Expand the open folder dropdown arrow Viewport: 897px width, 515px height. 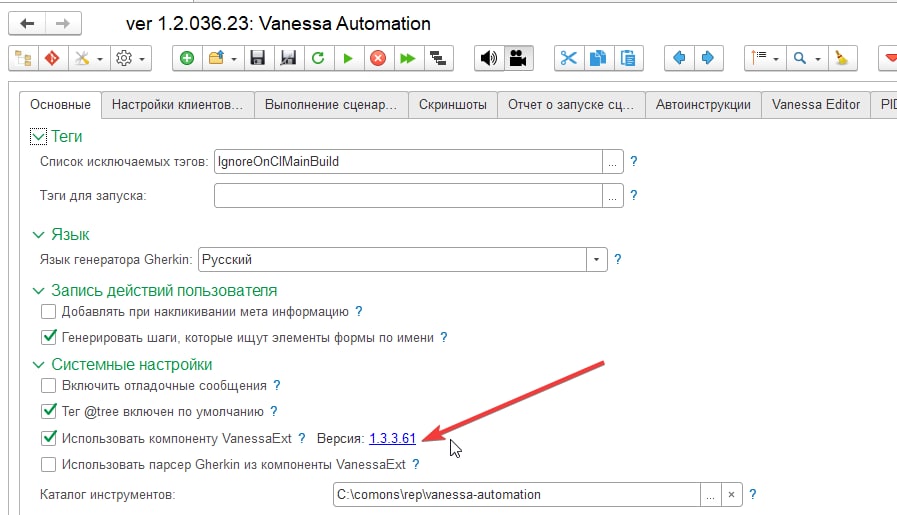234,59
